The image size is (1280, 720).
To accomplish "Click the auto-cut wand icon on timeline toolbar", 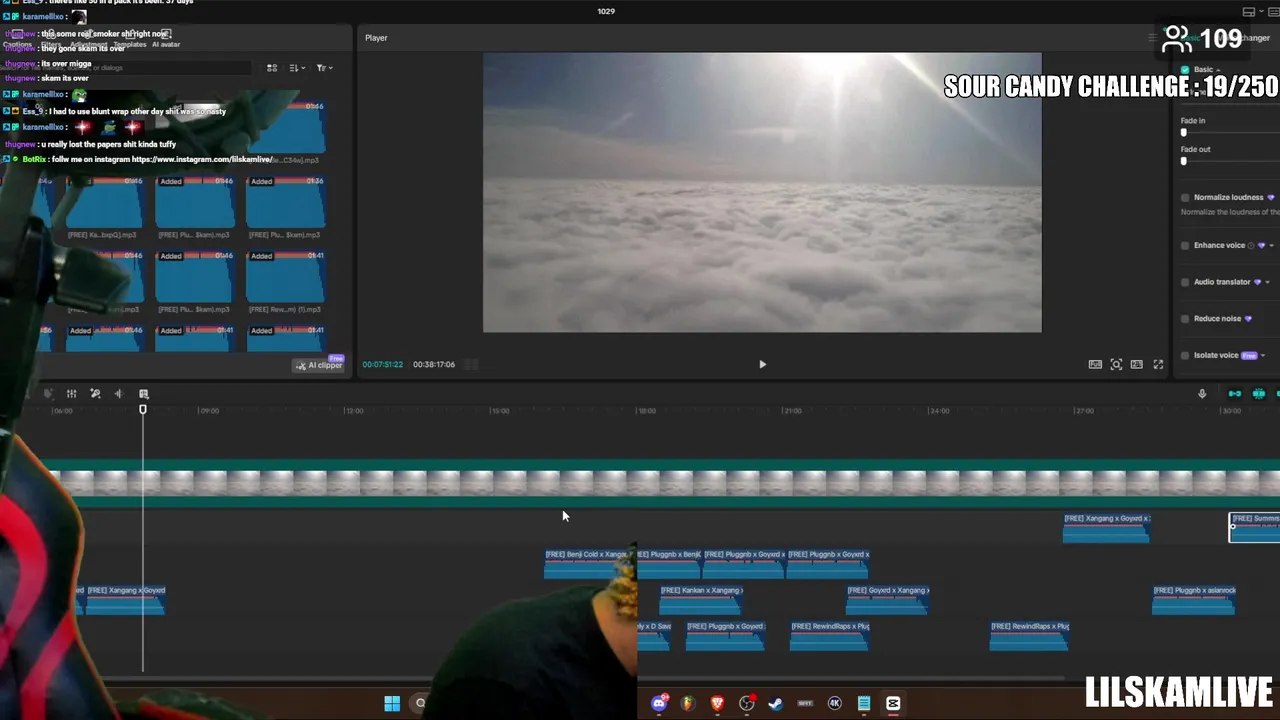I will click(95, 393).
